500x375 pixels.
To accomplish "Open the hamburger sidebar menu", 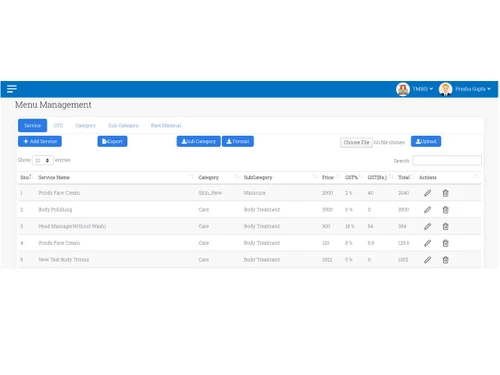I will coord(12,89).
